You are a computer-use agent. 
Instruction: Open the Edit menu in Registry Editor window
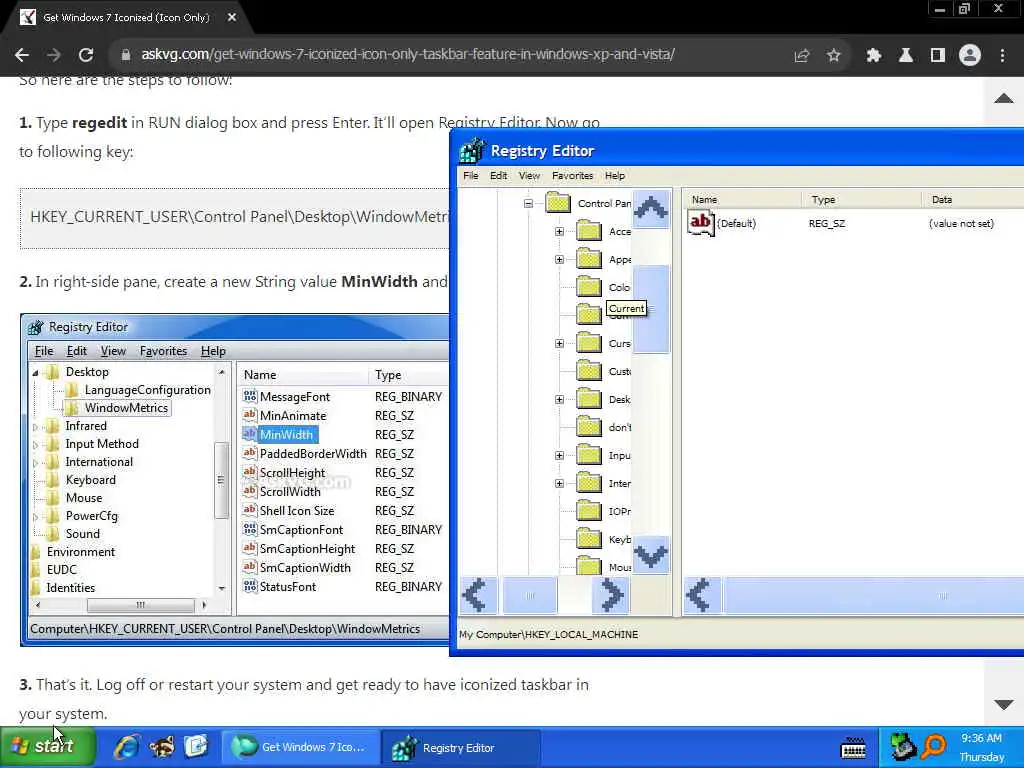(x=498, y=176)
